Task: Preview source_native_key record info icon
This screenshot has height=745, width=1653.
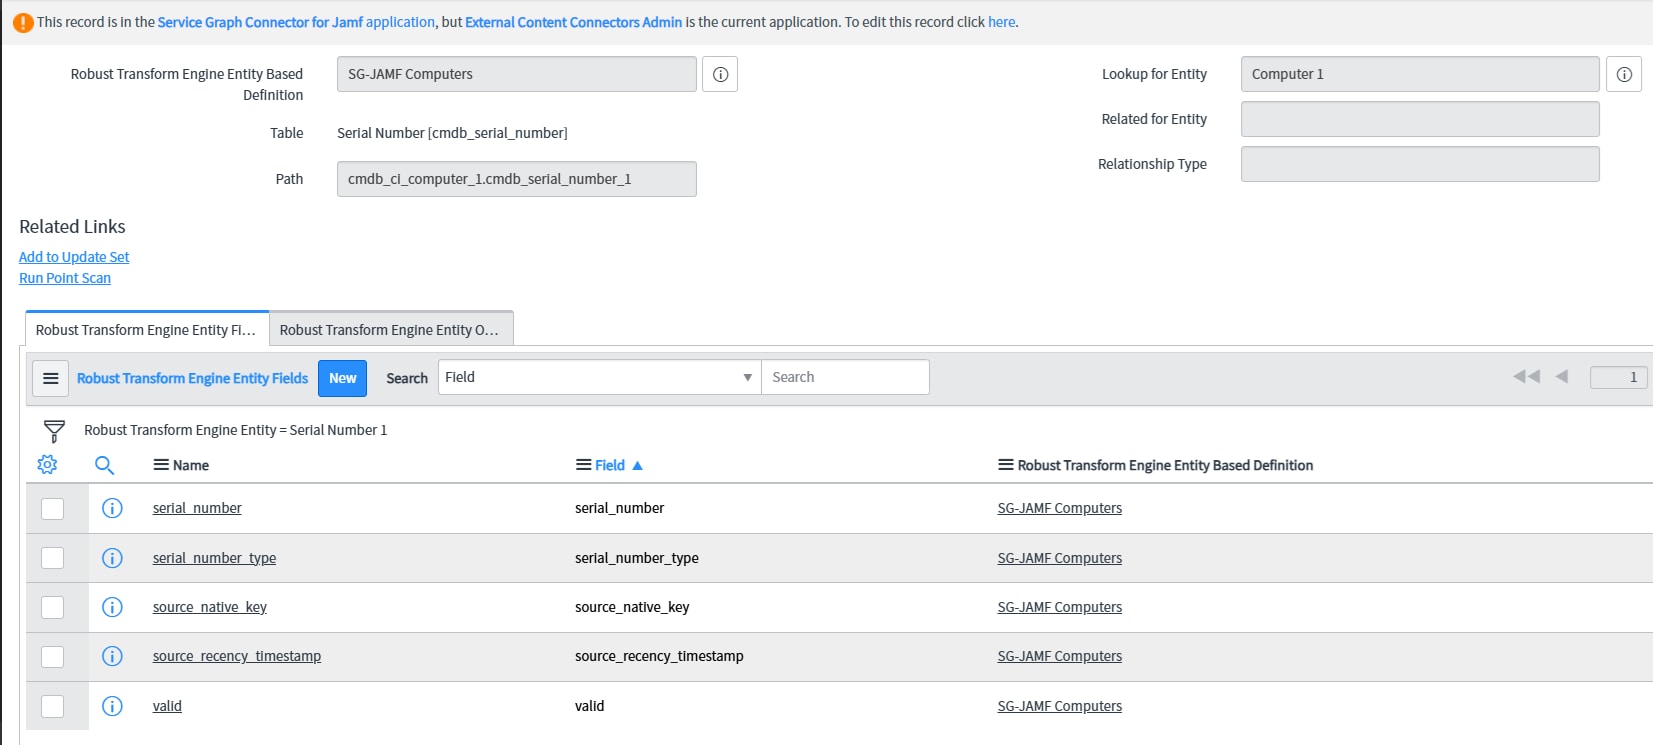Action: pyautogui.click(x=112, y=607)
